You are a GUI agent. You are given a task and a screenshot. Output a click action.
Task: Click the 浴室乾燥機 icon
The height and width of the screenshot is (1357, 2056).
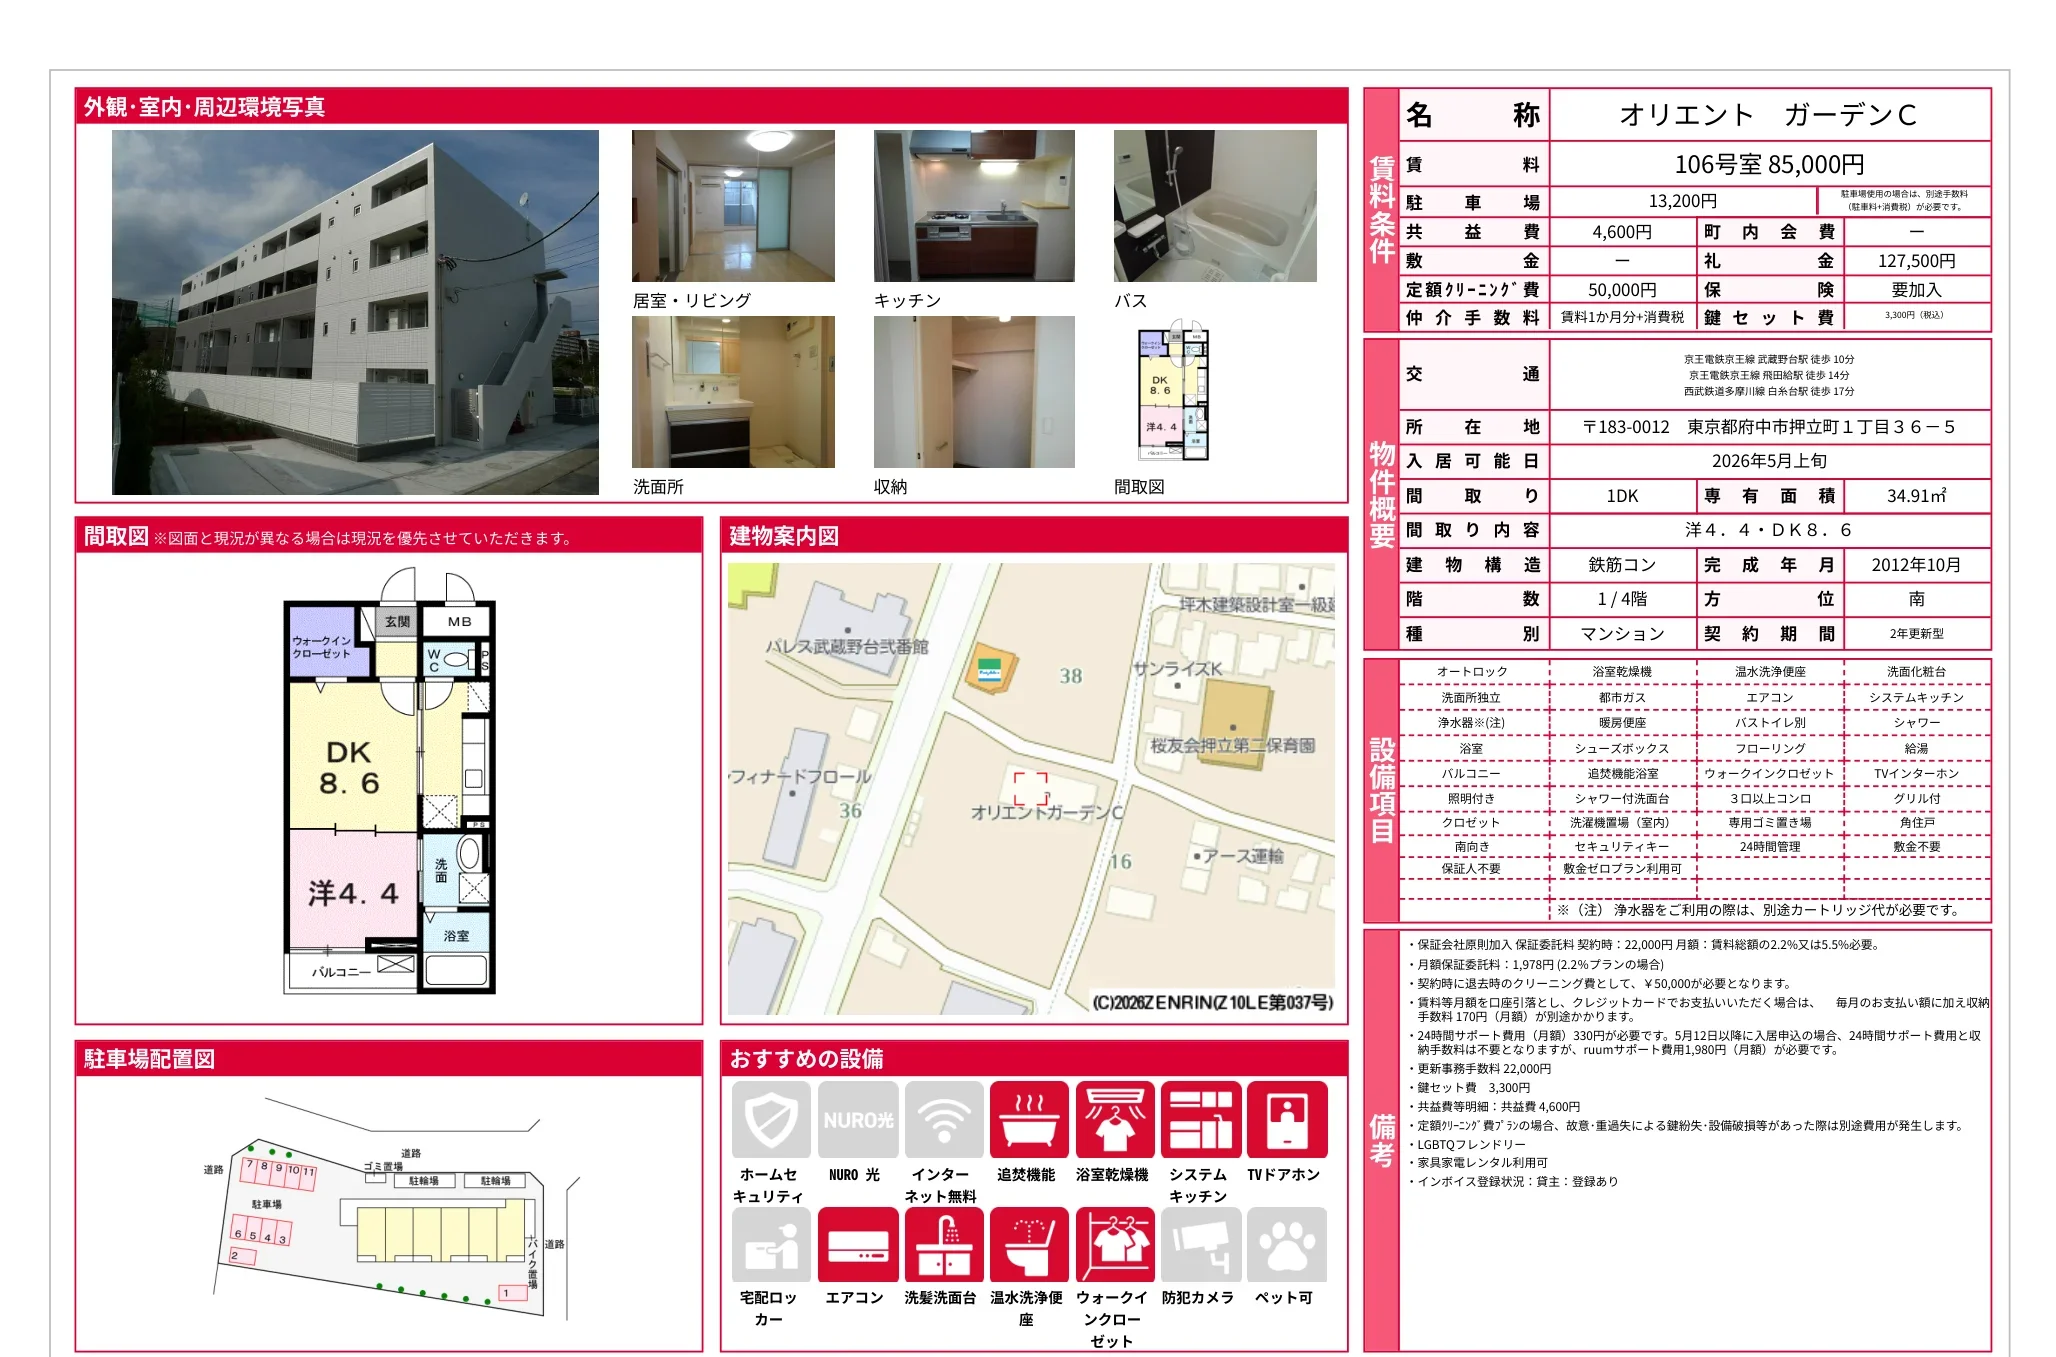pyautogui.click(x=1115, y=1119)
